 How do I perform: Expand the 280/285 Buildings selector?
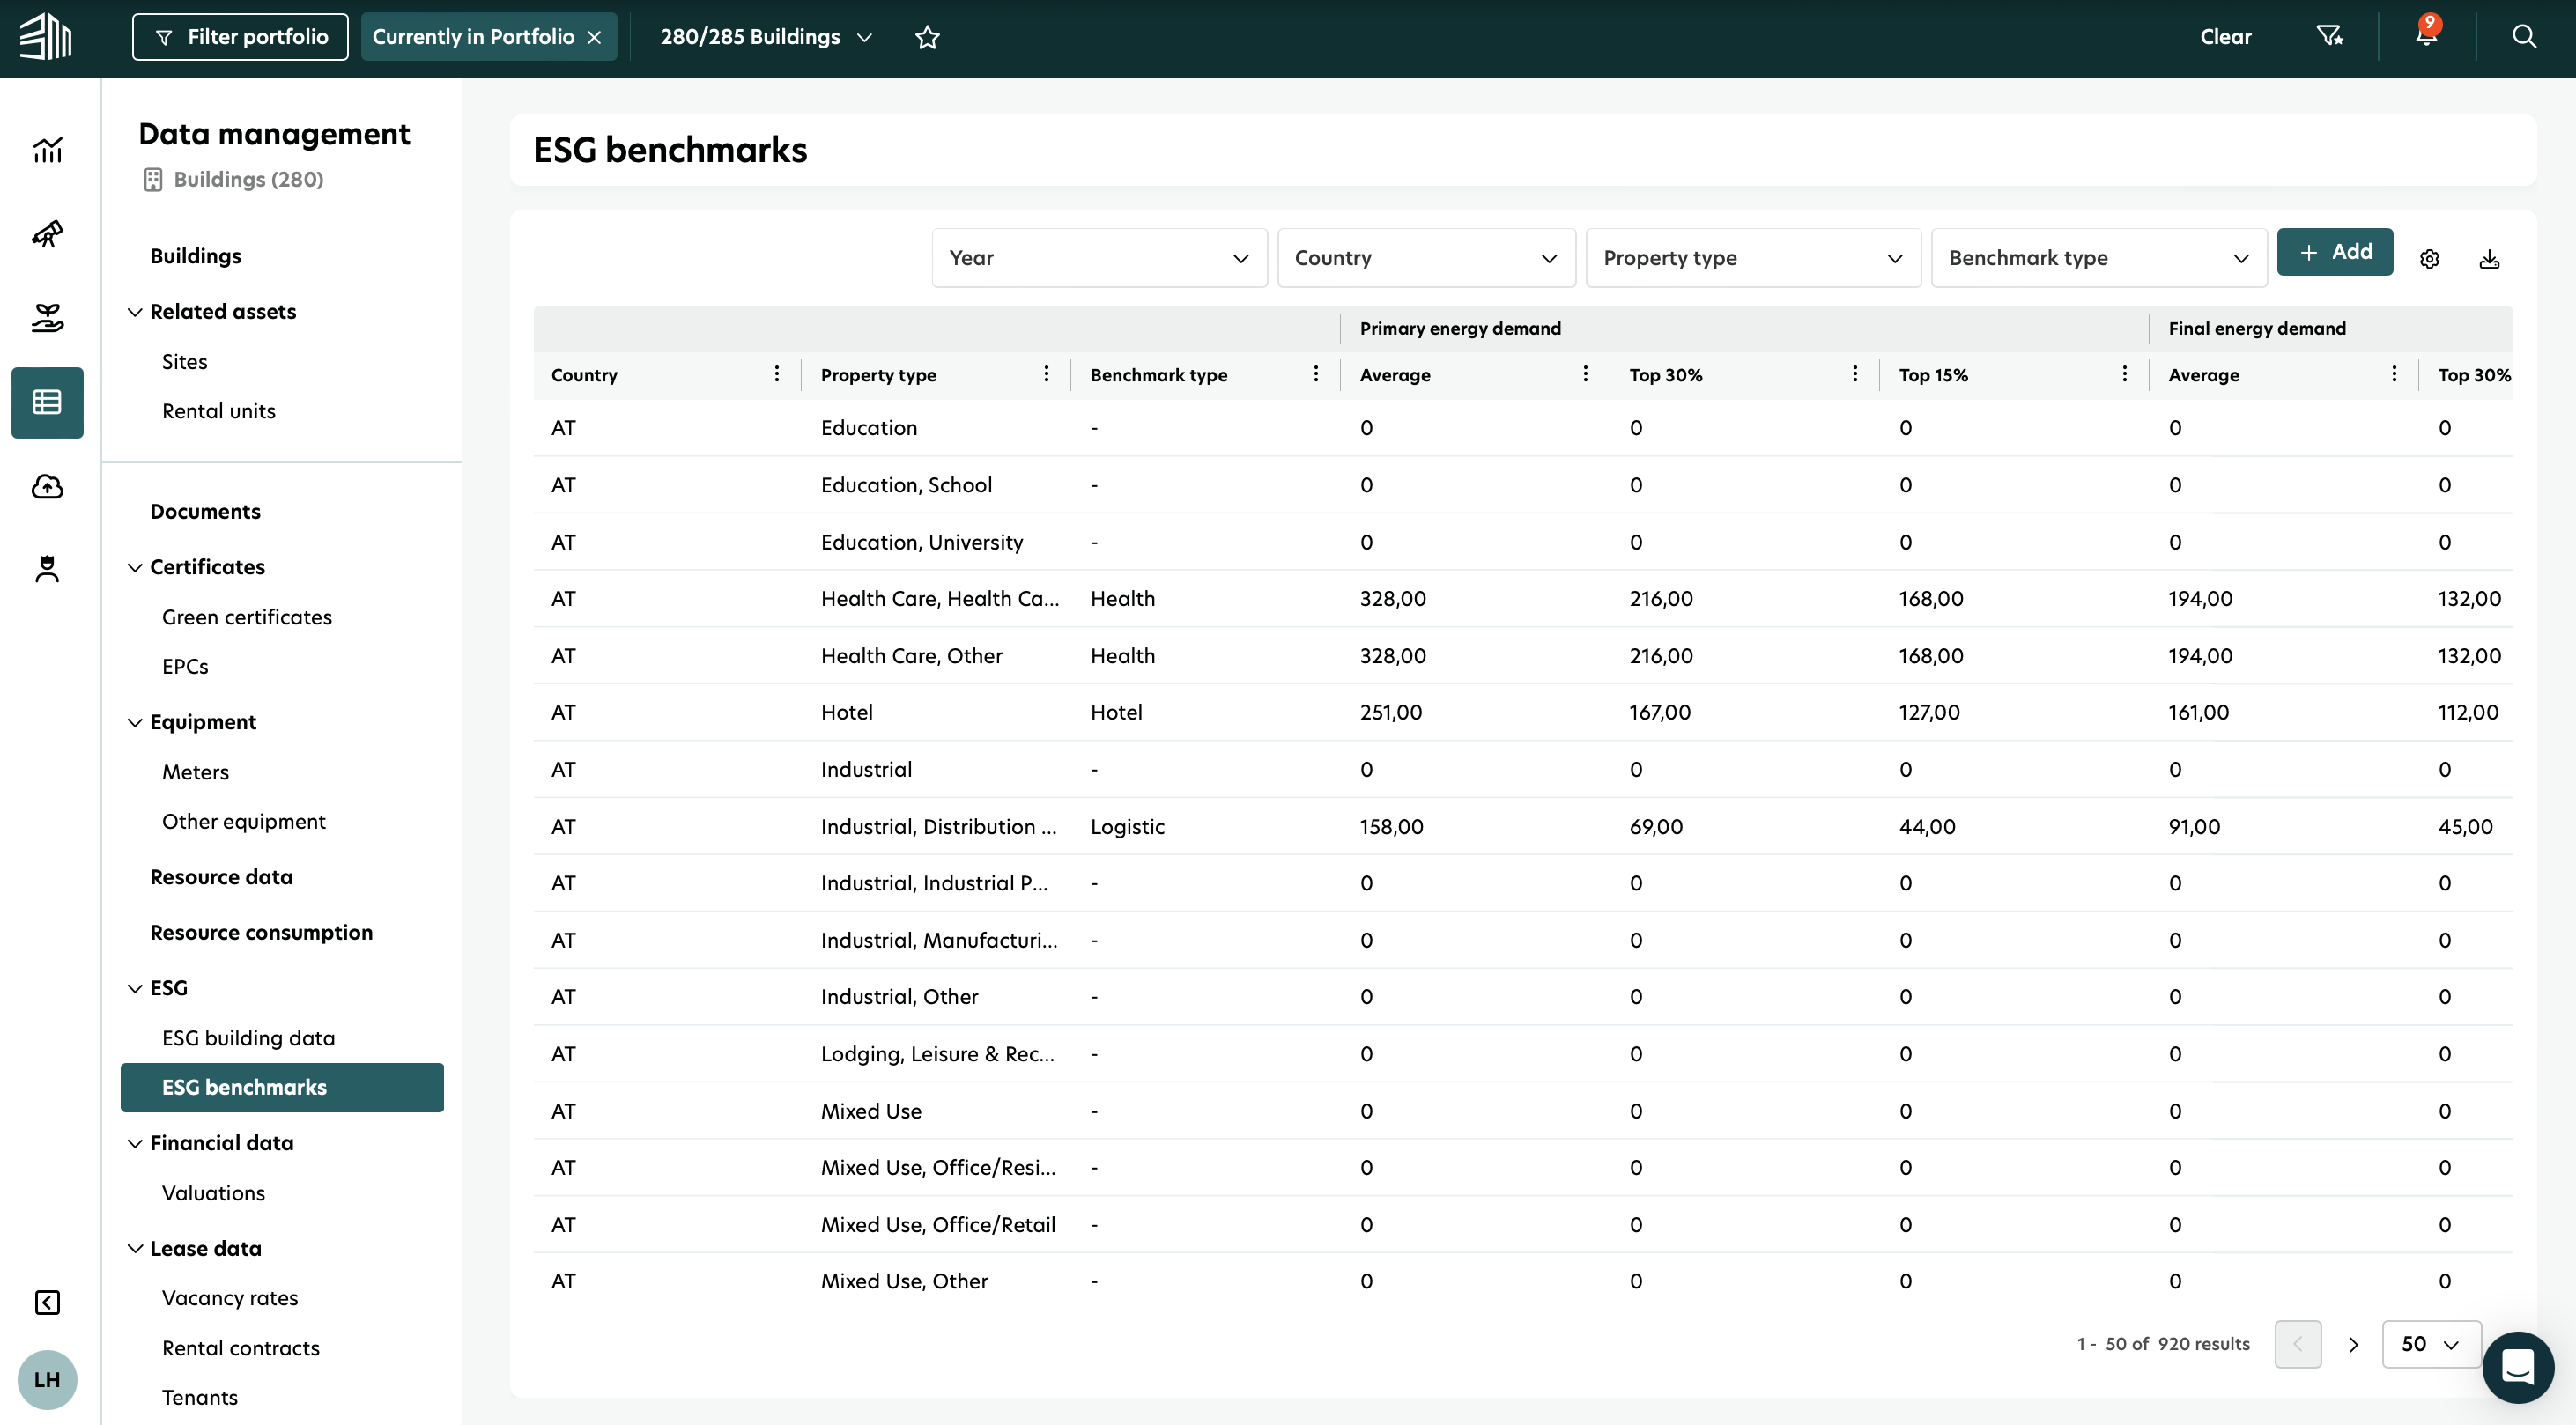766,37
